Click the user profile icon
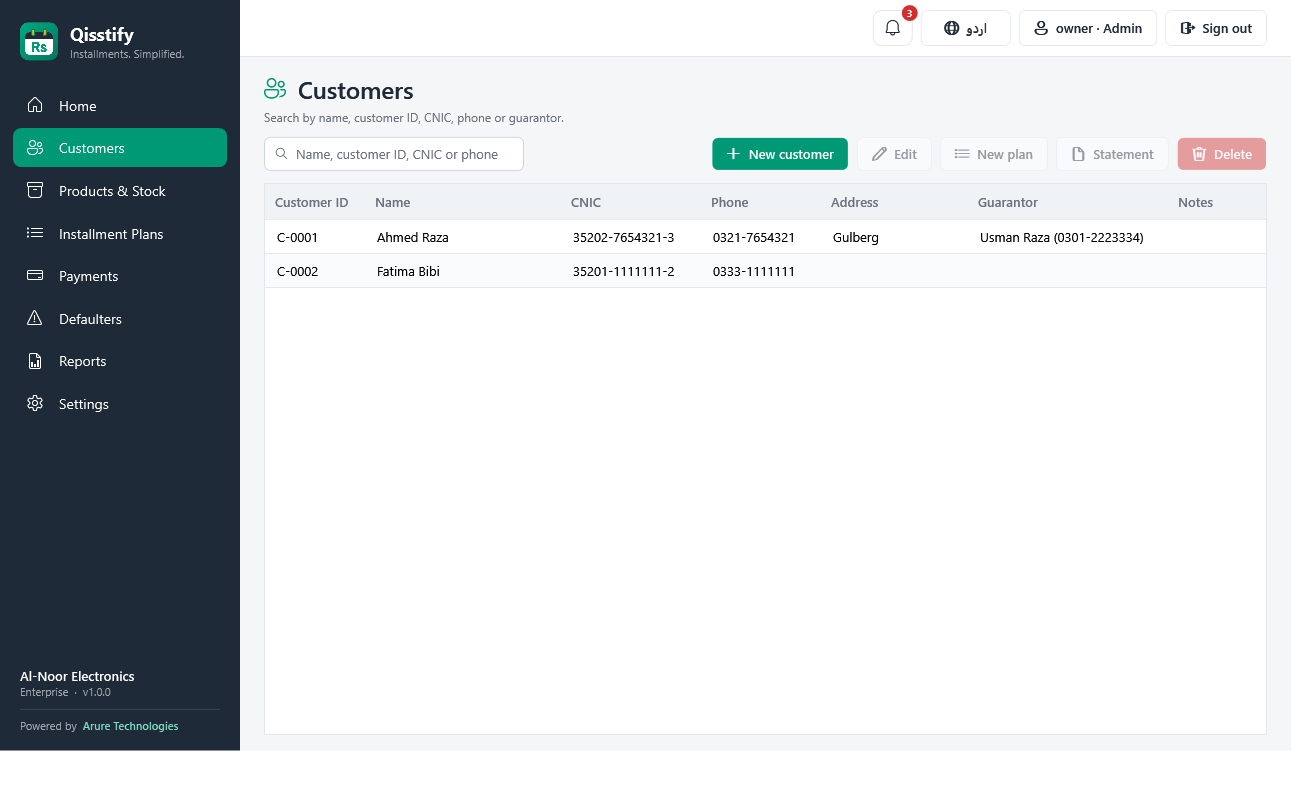Screen dimensions: 1304x786 (x=1041, y=28)
